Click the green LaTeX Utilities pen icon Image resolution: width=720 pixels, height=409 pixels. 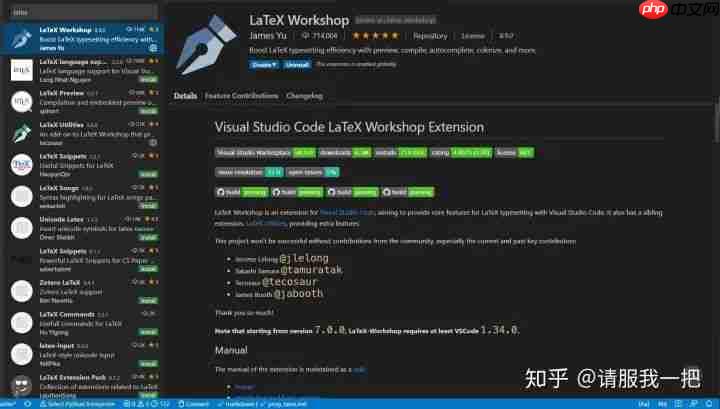[22, 133]
